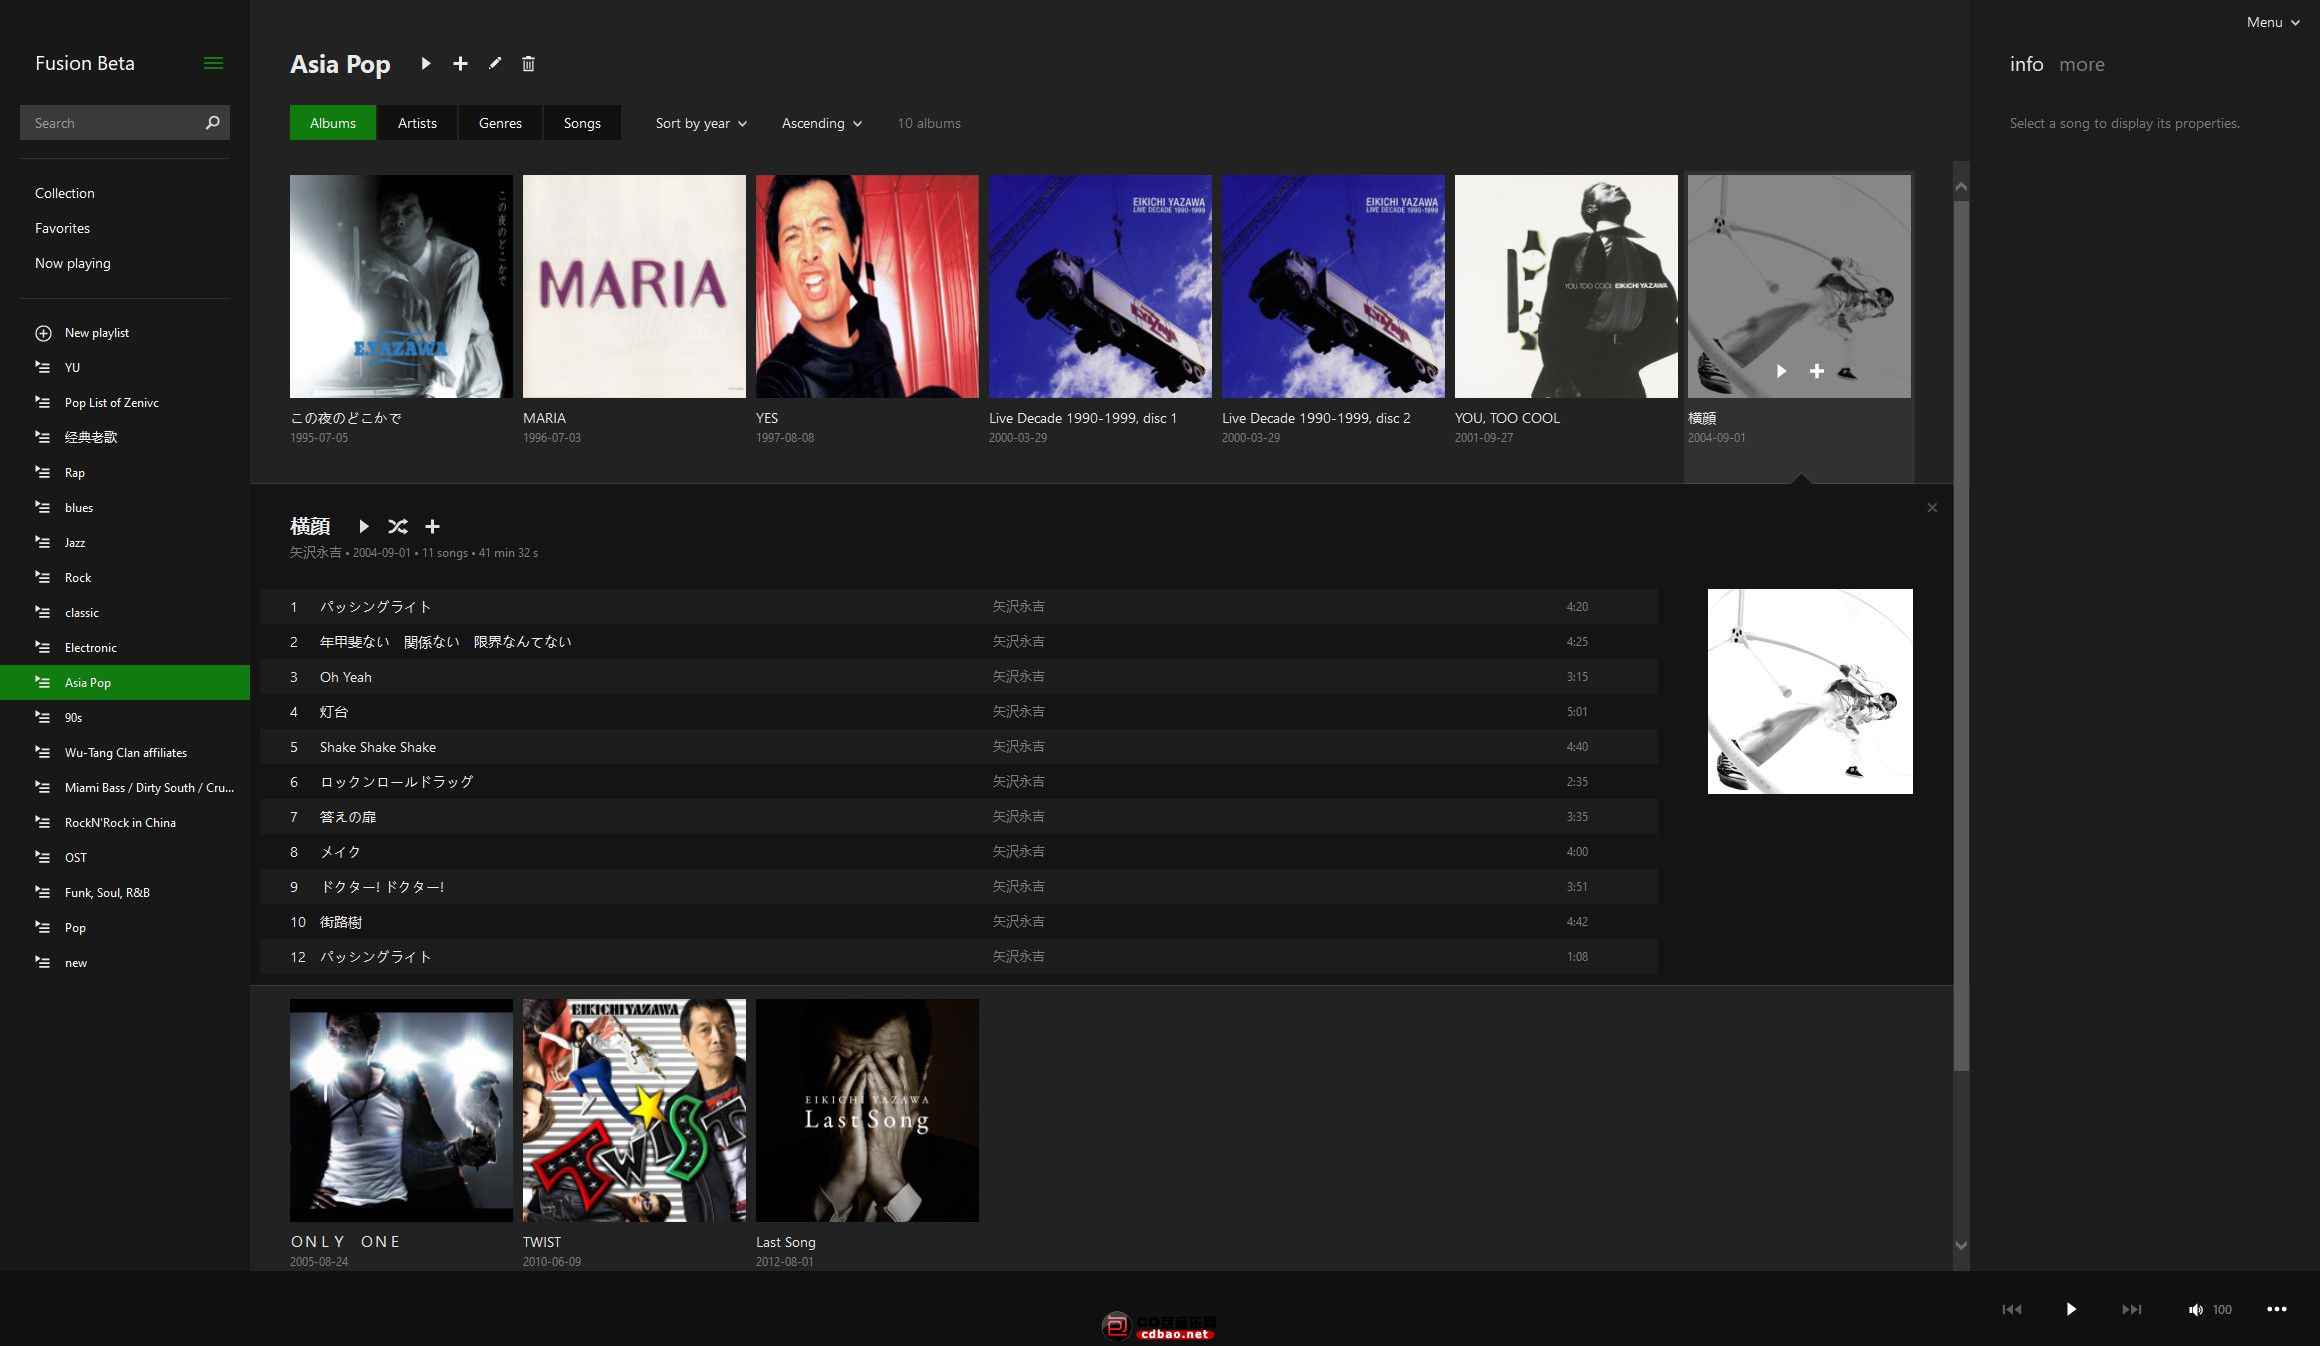
Task: Show the info panel tab
Action: [2026, 64]
